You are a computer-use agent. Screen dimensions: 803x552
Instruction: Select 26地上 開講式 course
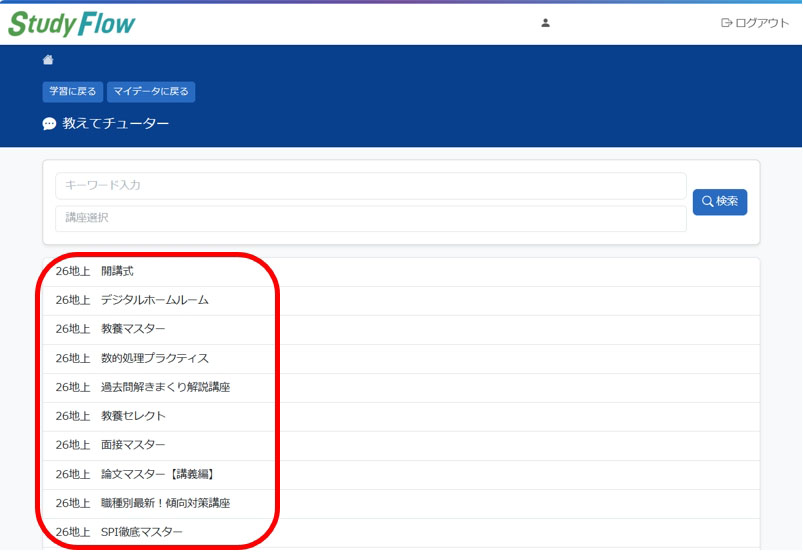coord(95,271)
